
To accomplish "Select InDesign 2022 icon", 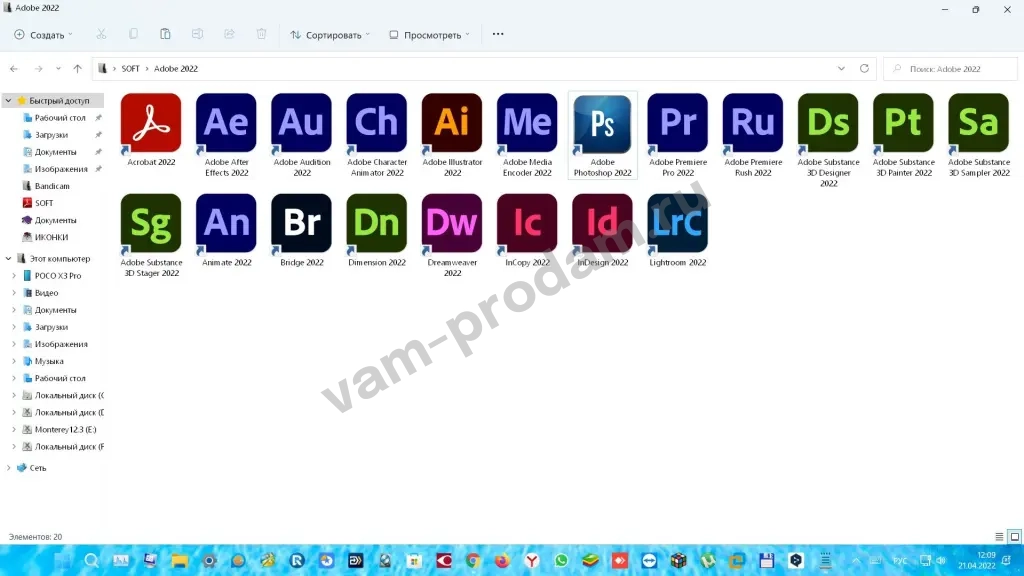I will [x=602, y=223].
